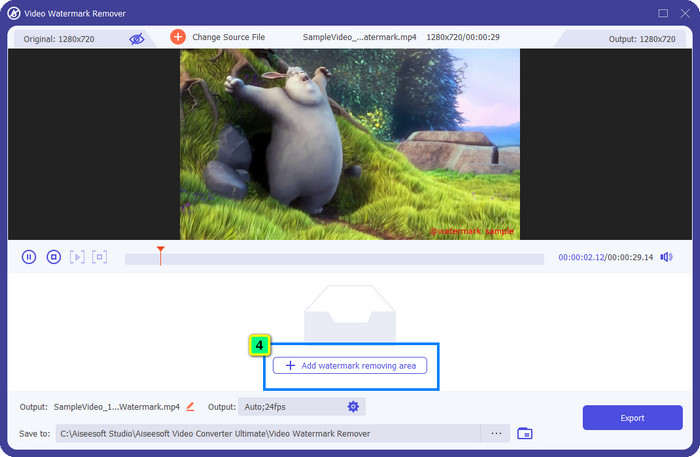Image resolution: width=700 pixels, height=457 pixels.
Task: Click the orange plus source file icon
Action: point(178,37)
